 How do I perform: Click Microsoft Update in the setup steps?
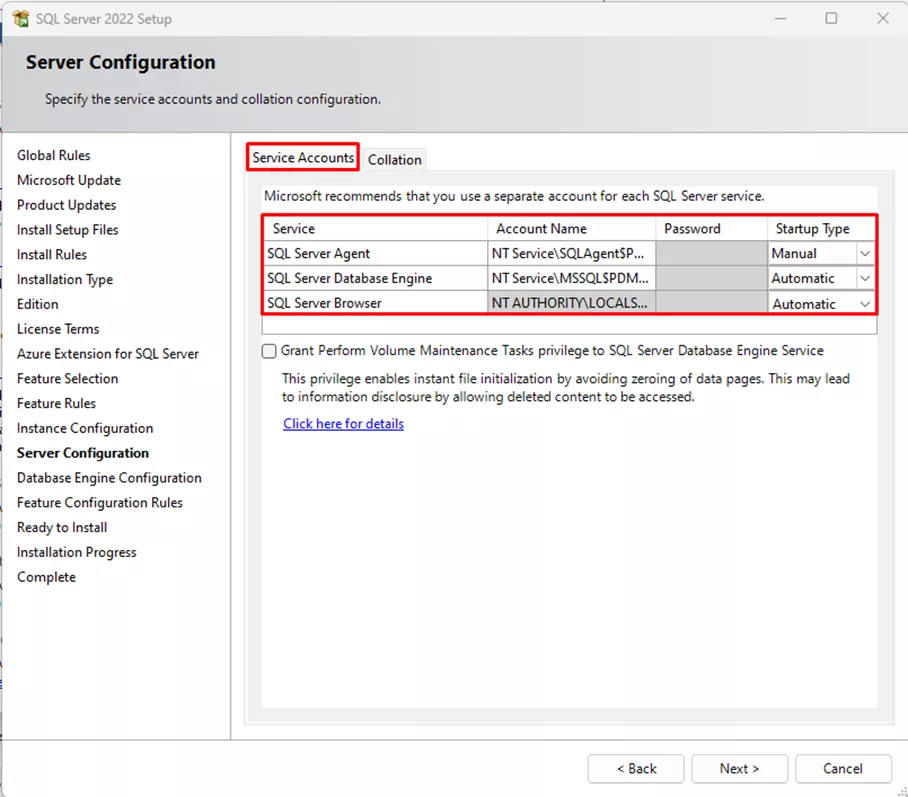(x=69, y=181)
